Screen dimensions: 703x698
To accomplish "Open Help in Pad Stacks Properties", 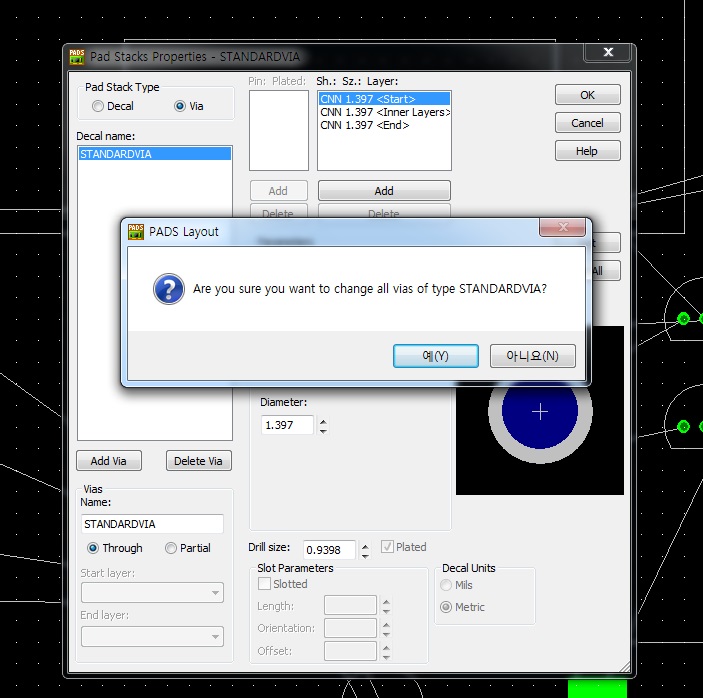I will [587, 151].
